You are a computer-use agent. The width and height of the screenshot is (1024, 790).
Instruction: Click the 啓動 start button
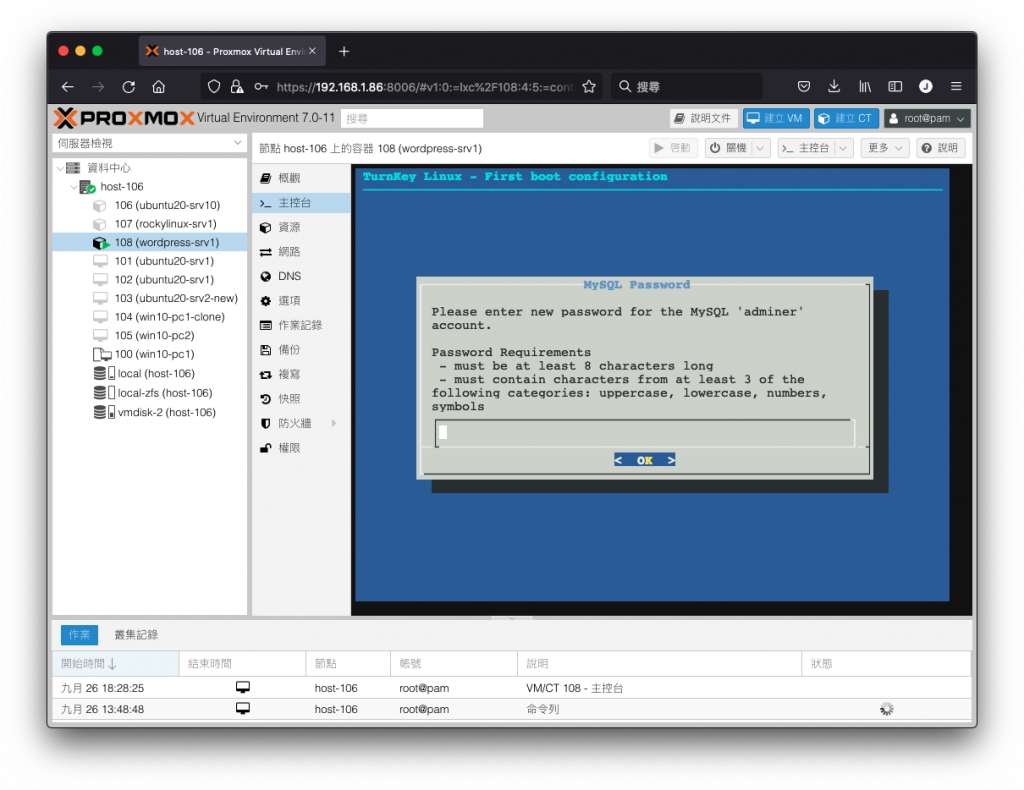(x=673, y=148)
